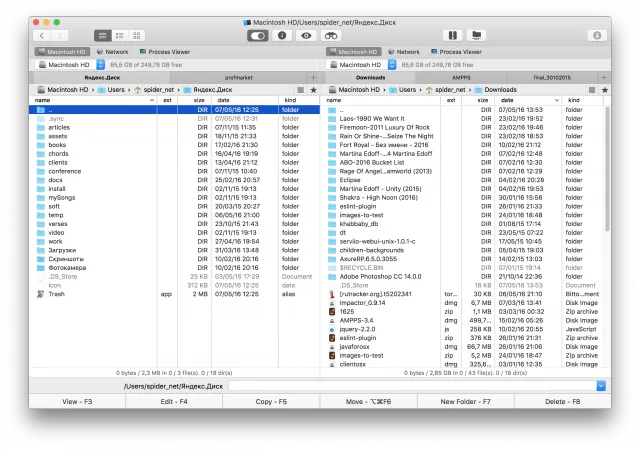The height and width of the screenshot is (450, 640).
Task: Click the connect to server monitor icon
Action: pos(476,36)
